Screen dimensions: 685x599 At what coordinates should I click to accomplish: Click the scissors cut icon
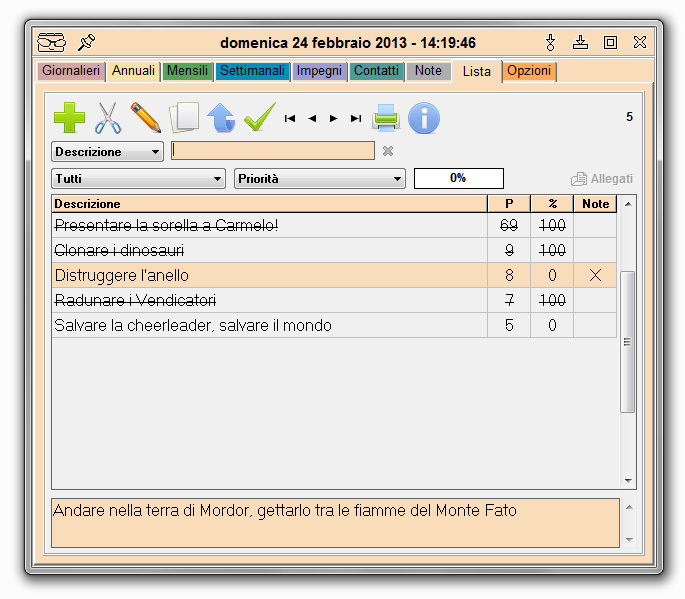coord(107,118)
